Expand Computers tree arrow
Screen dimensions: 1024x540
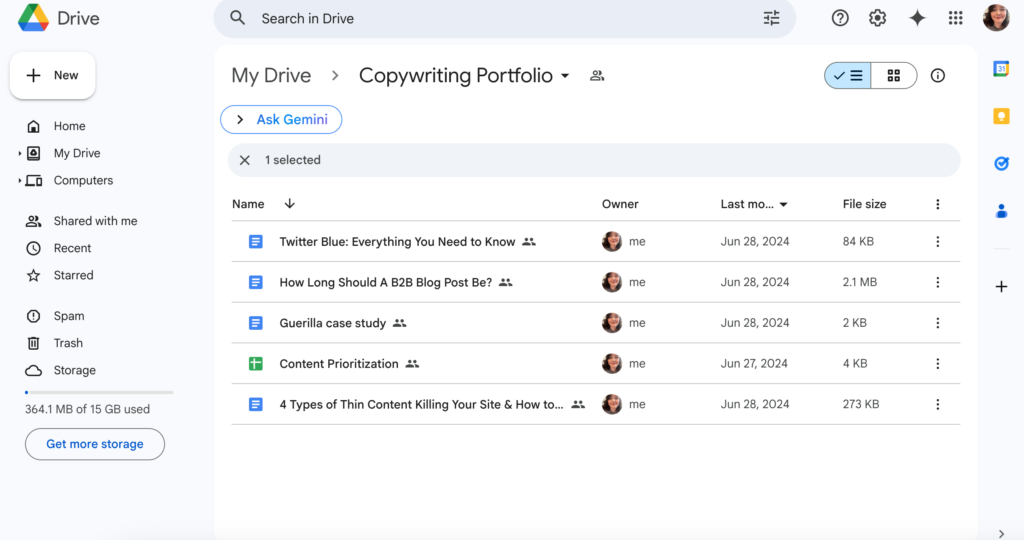pyautogui.click(x=20, y=180)
